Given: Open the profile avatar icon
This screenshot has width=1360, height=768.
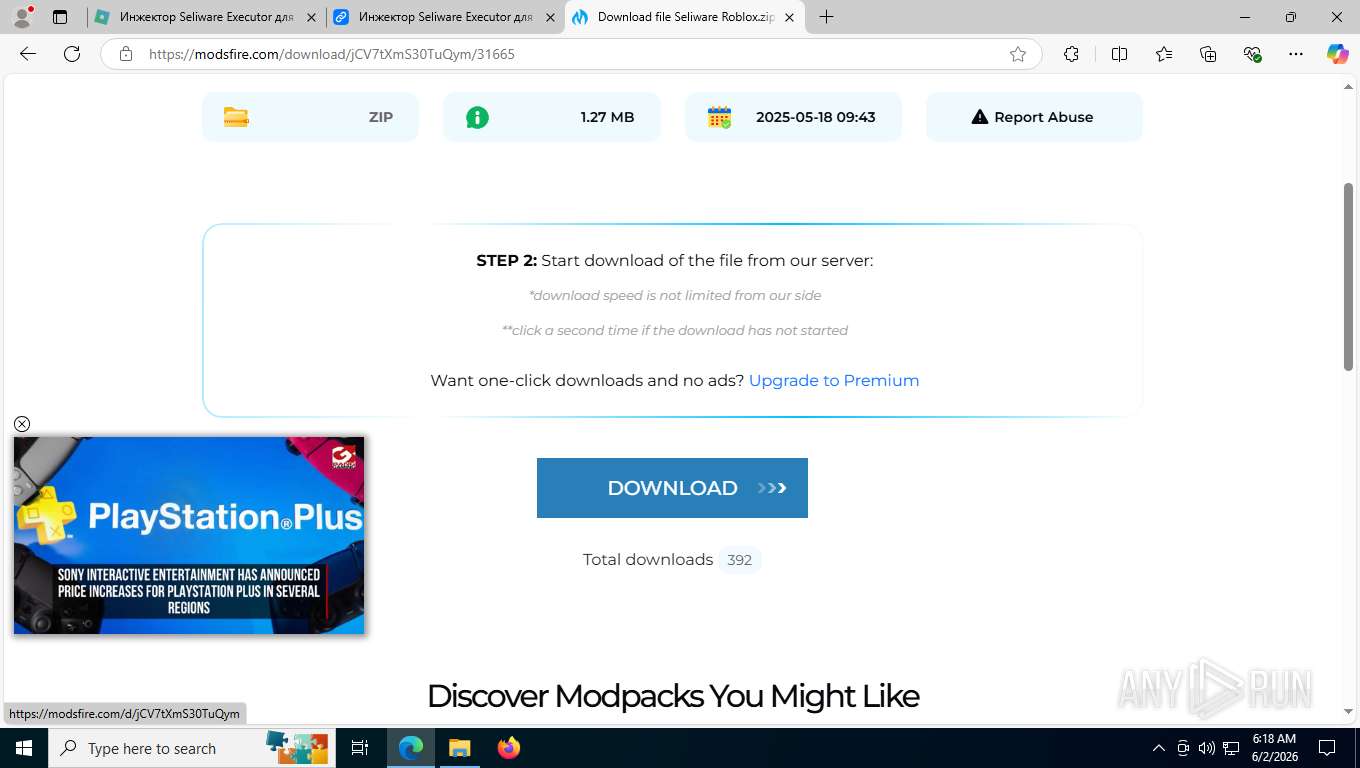Looking at the screenshot, I should [x=23, y=17].
